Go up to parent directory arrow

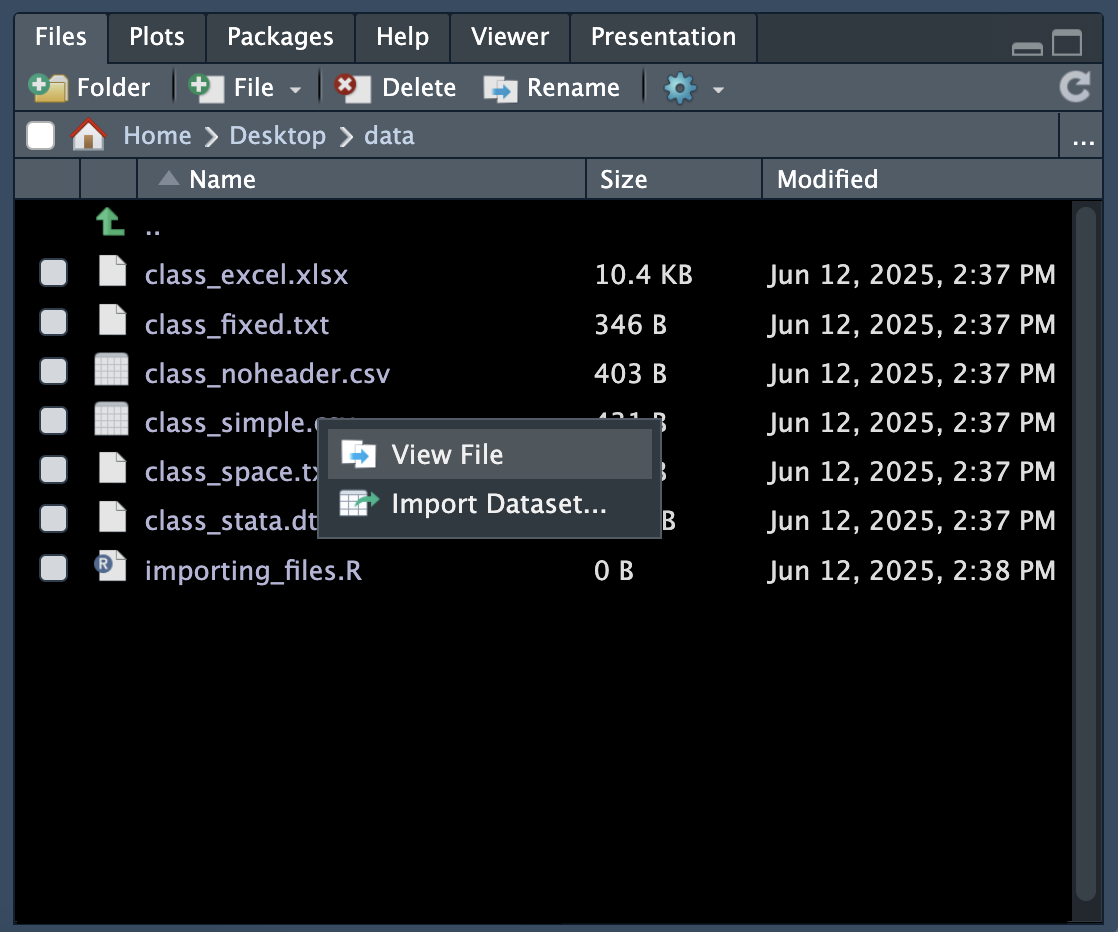110,223
